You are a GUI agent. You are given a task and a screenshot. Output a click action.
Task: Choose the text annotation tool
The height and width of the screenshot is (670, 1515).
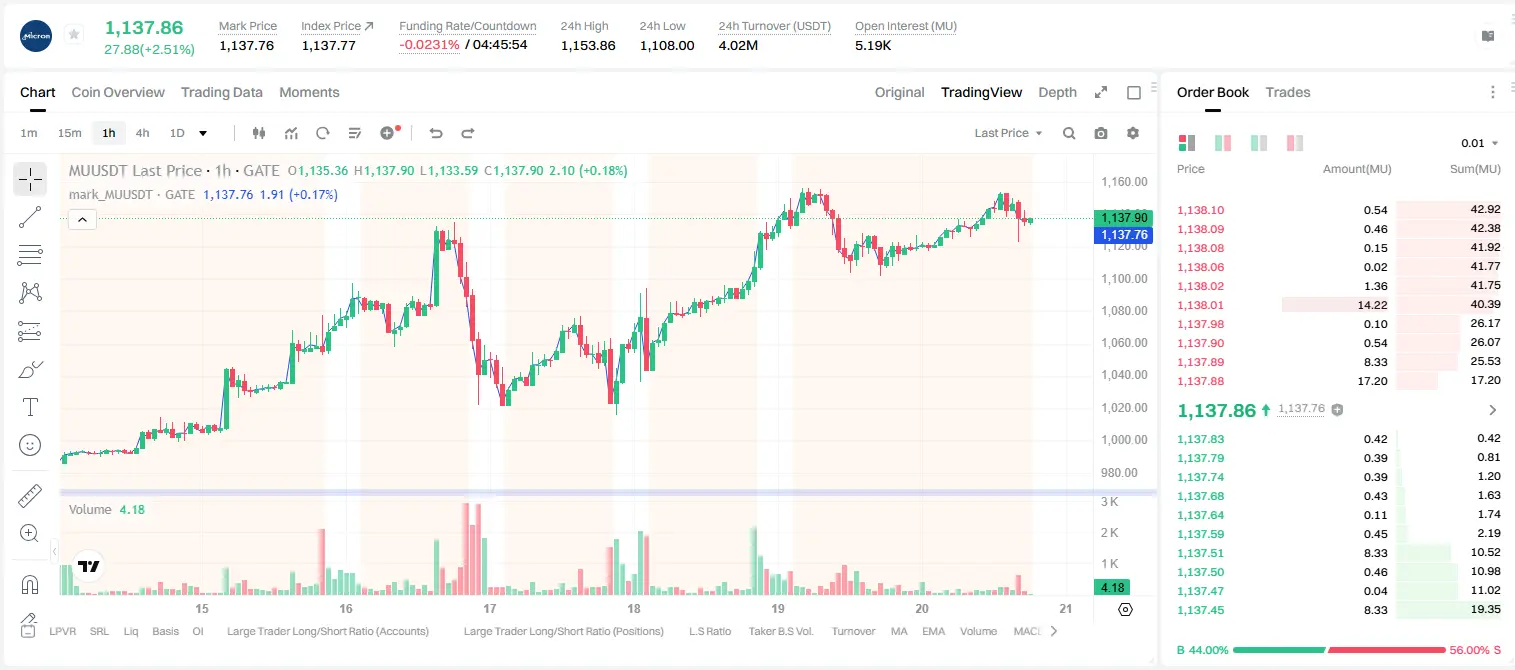[30, 407]
